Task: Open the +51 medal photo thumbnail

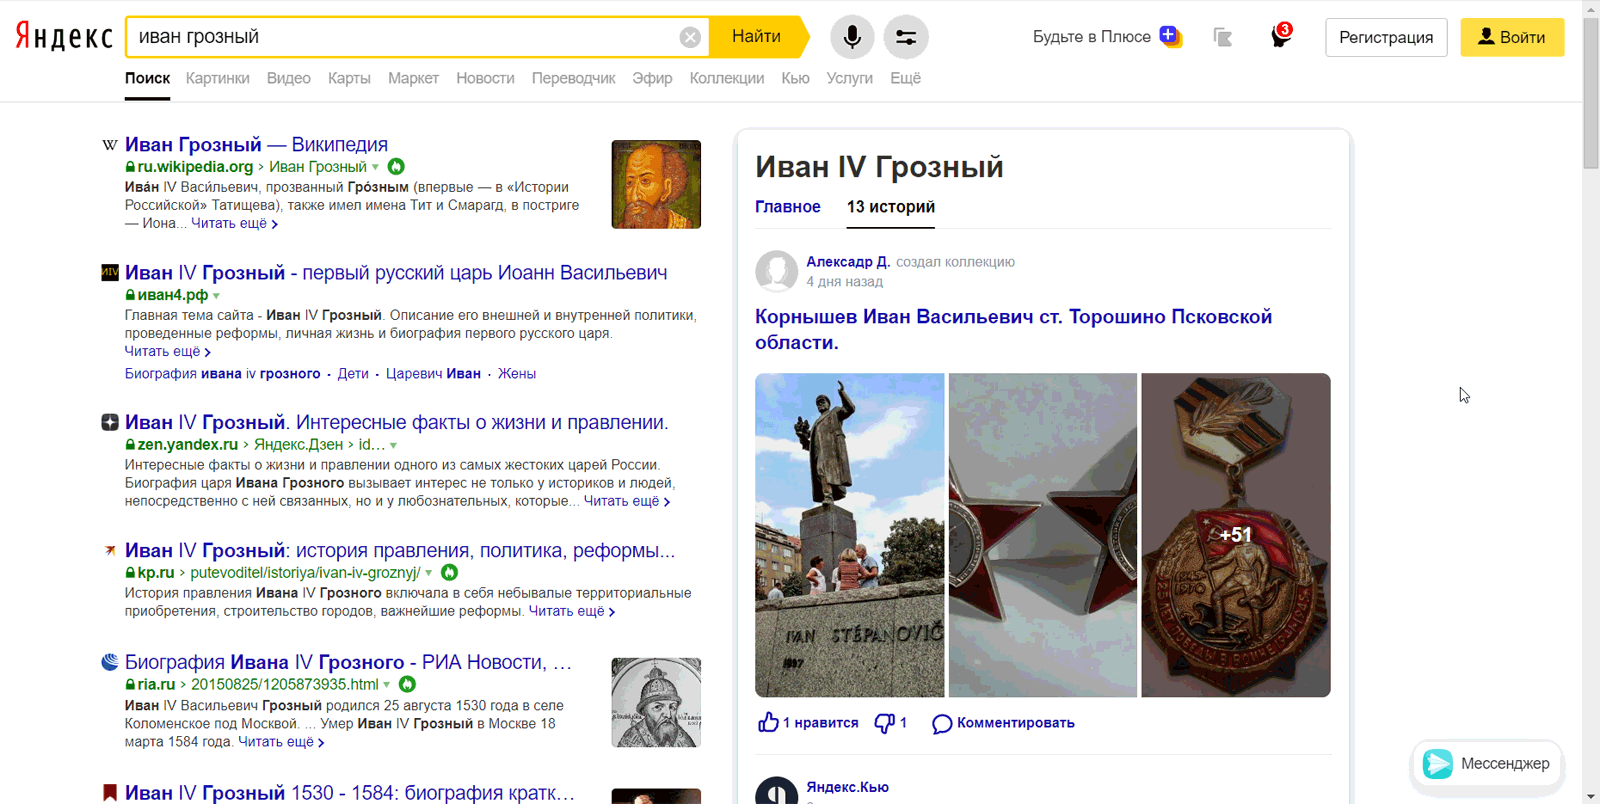Action: 1236,535
